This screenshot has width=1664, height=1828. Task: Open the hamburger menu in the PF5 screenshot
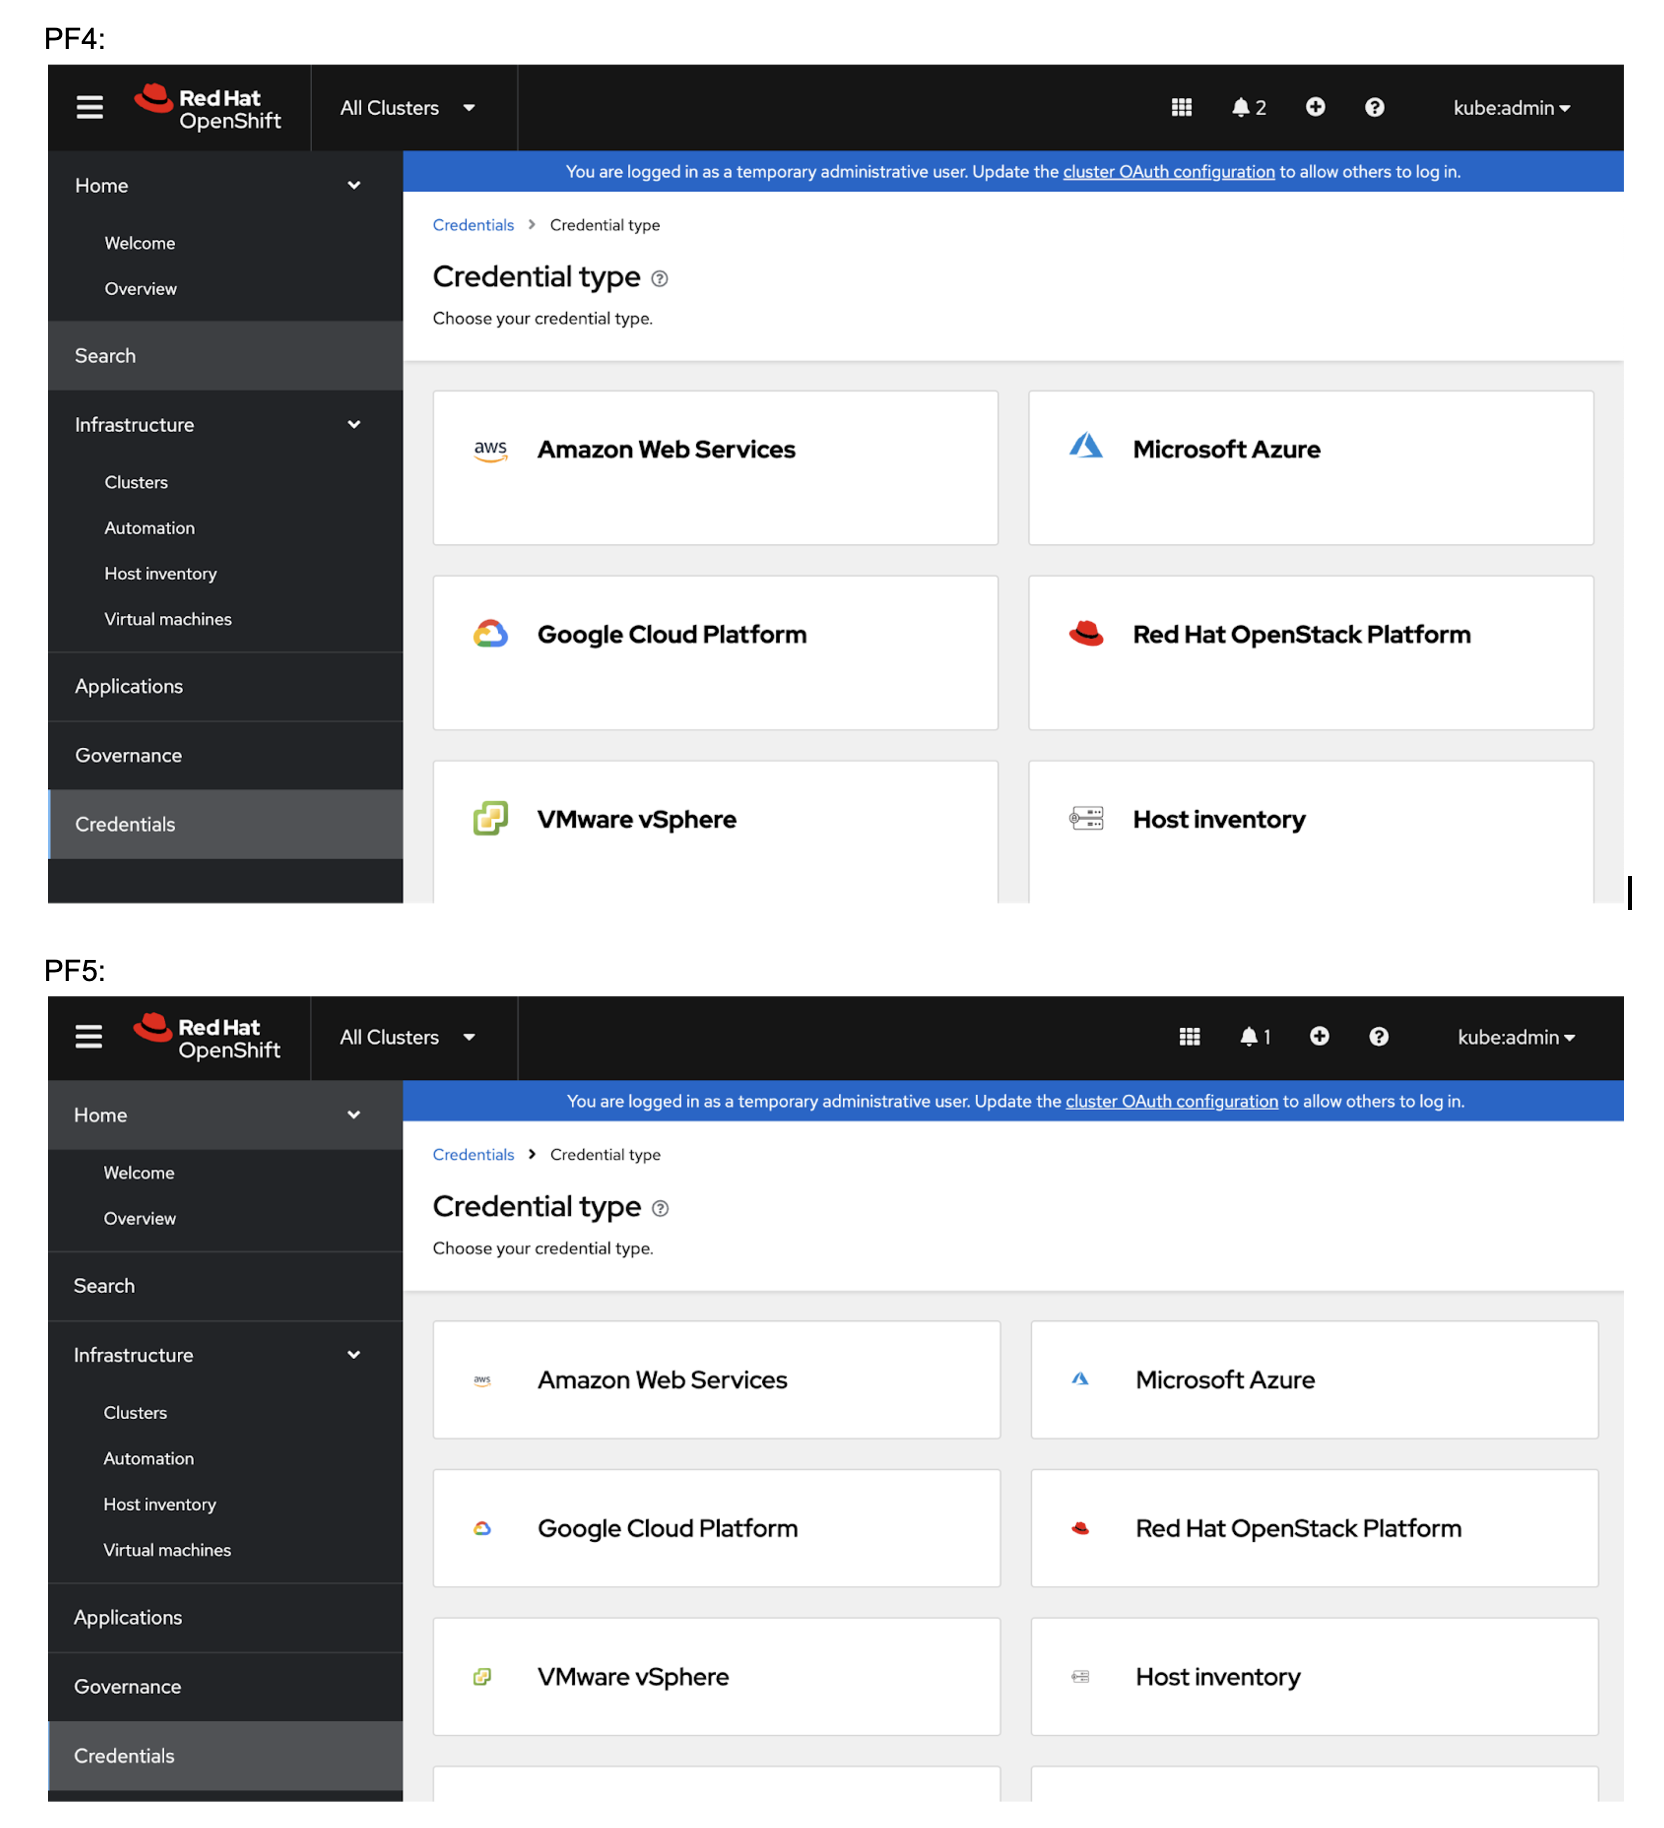[89, 1037]
